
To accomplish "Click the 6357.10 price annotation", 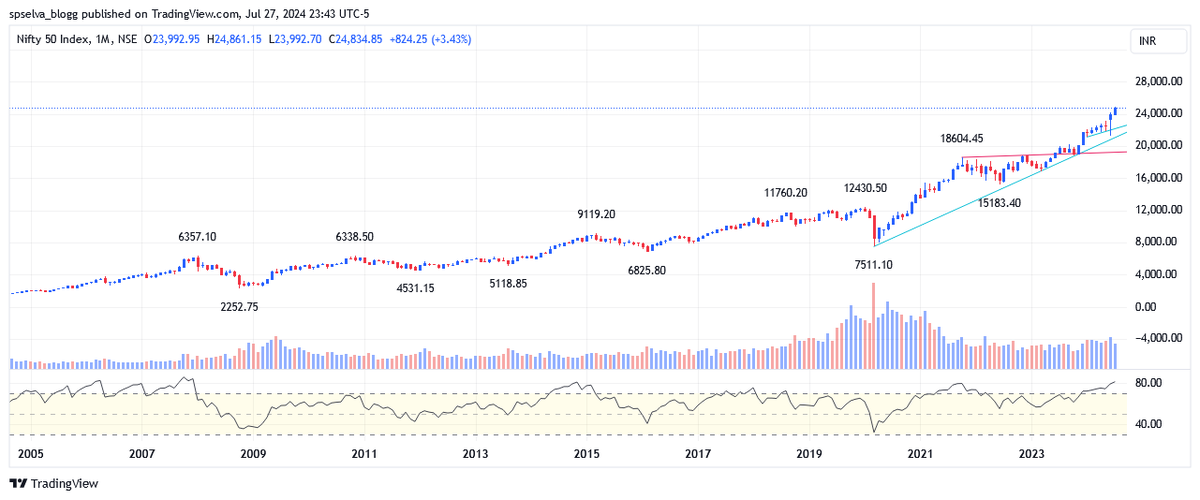I will [197, 237].
